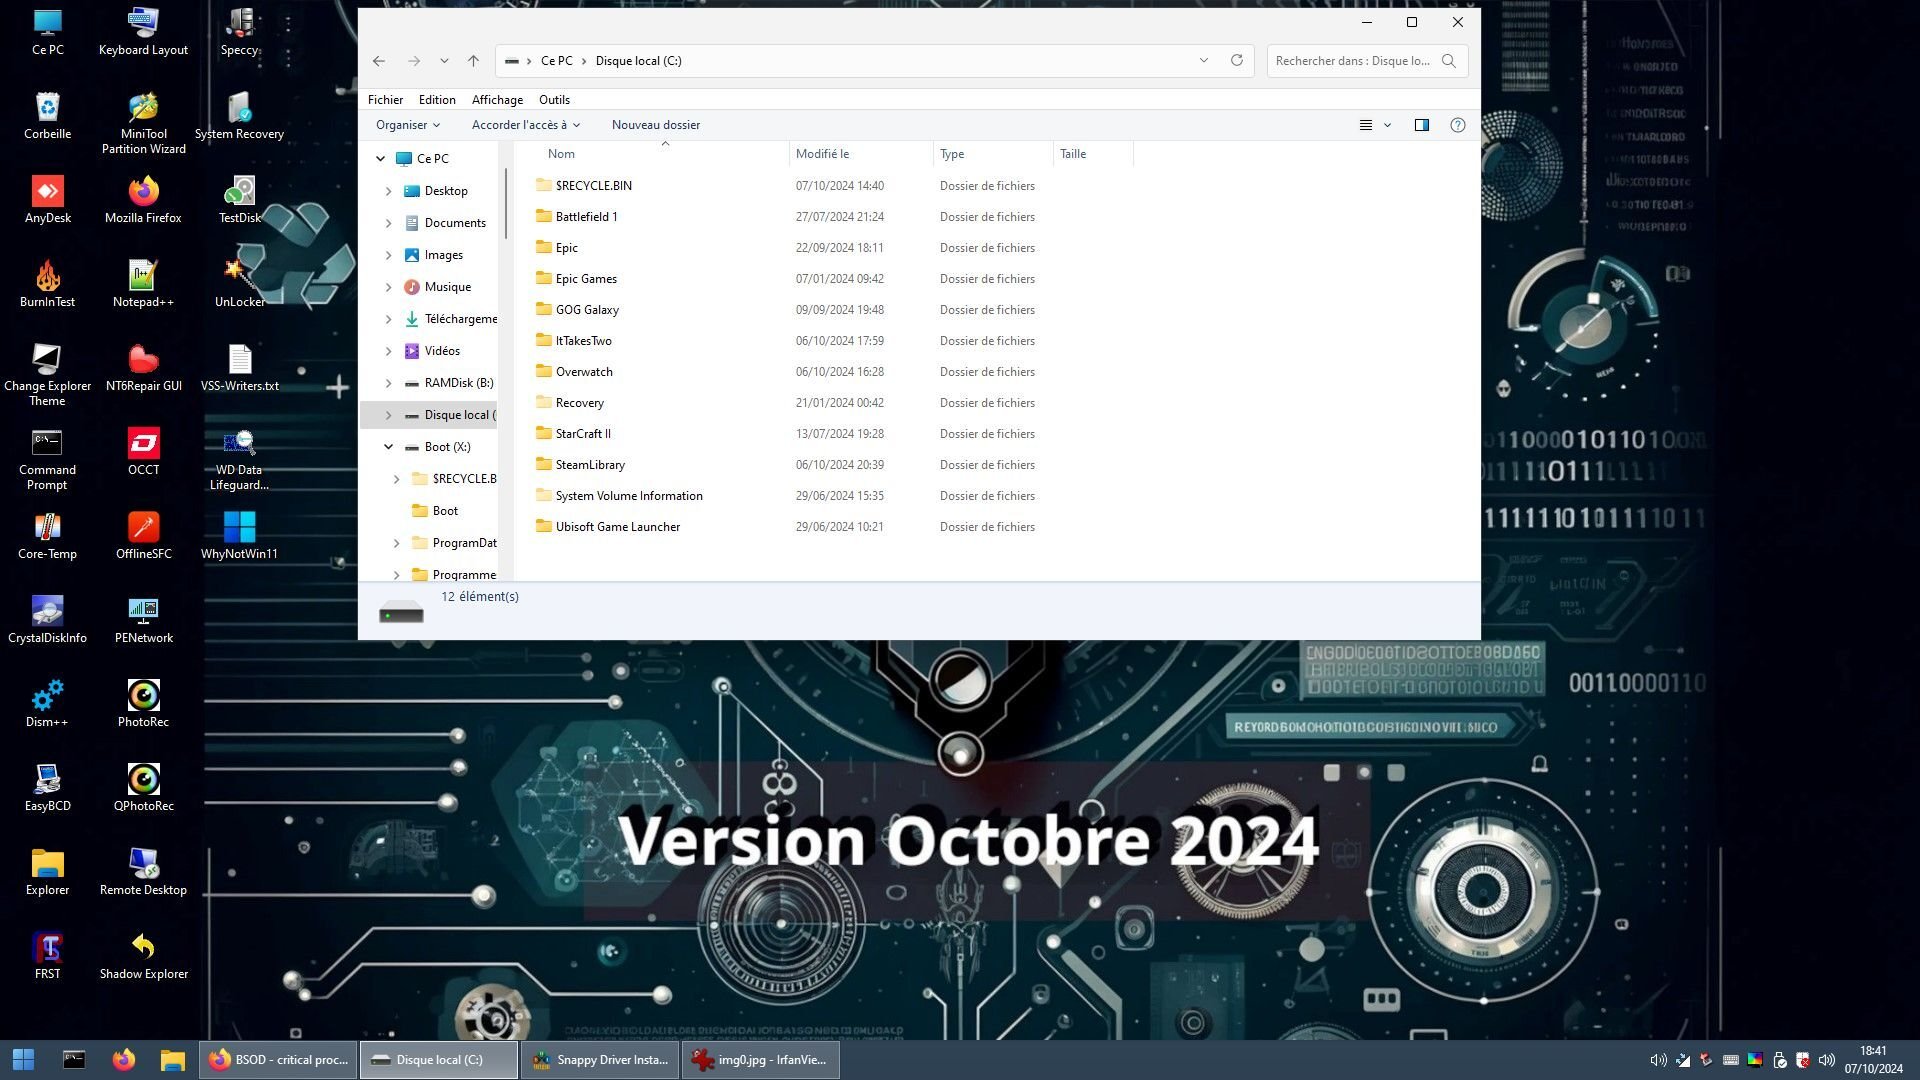The width and height of the screenshot is (1920, 1080).
Task: Launch OfflineSFC desktop icon
Action: pyautogui.click(x=143, y=535)
